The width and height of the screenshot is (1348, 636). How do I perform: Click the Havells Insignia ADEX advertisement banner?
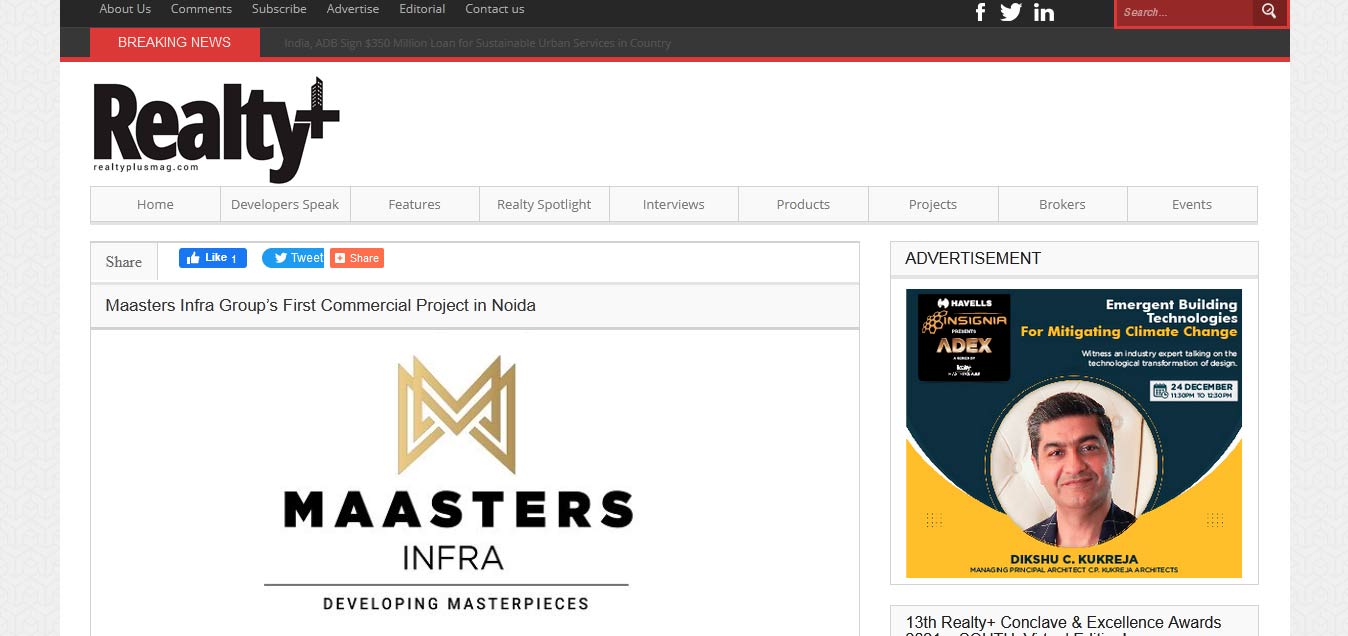(1073, 433)
